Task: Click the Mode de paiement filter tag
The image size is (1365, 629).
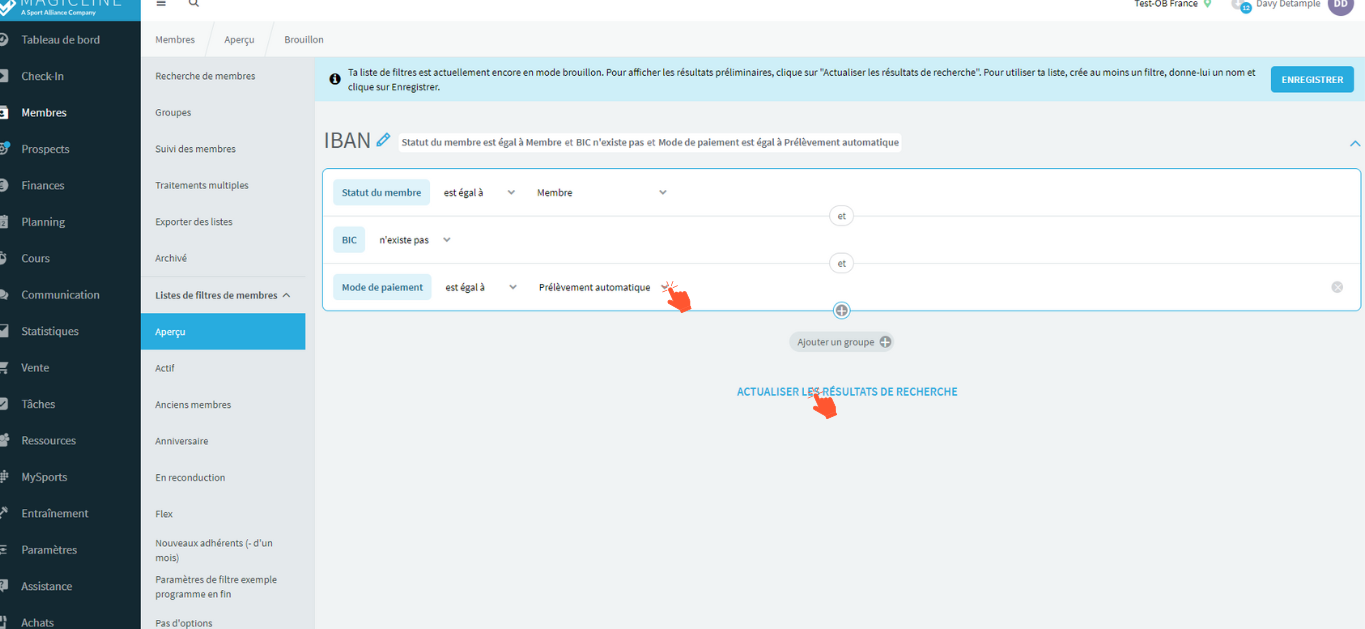Action: click(382, 287)
